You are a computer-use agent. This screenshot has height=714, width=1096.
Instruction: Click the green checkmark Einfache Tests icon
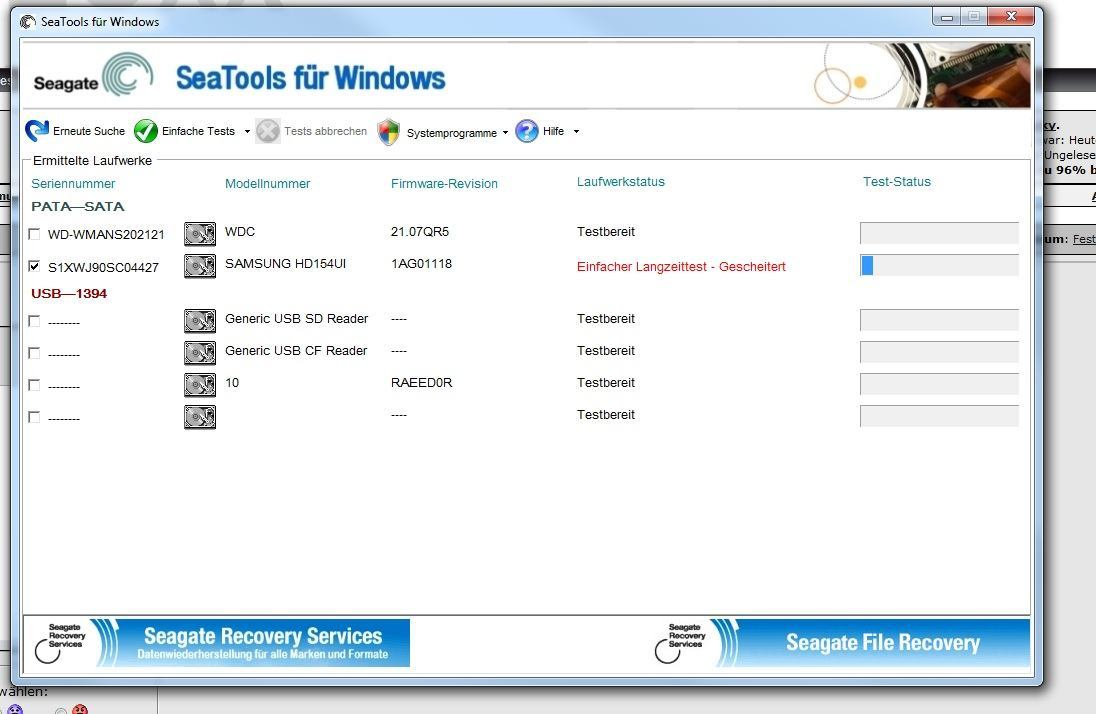click(x=146, y=131)
